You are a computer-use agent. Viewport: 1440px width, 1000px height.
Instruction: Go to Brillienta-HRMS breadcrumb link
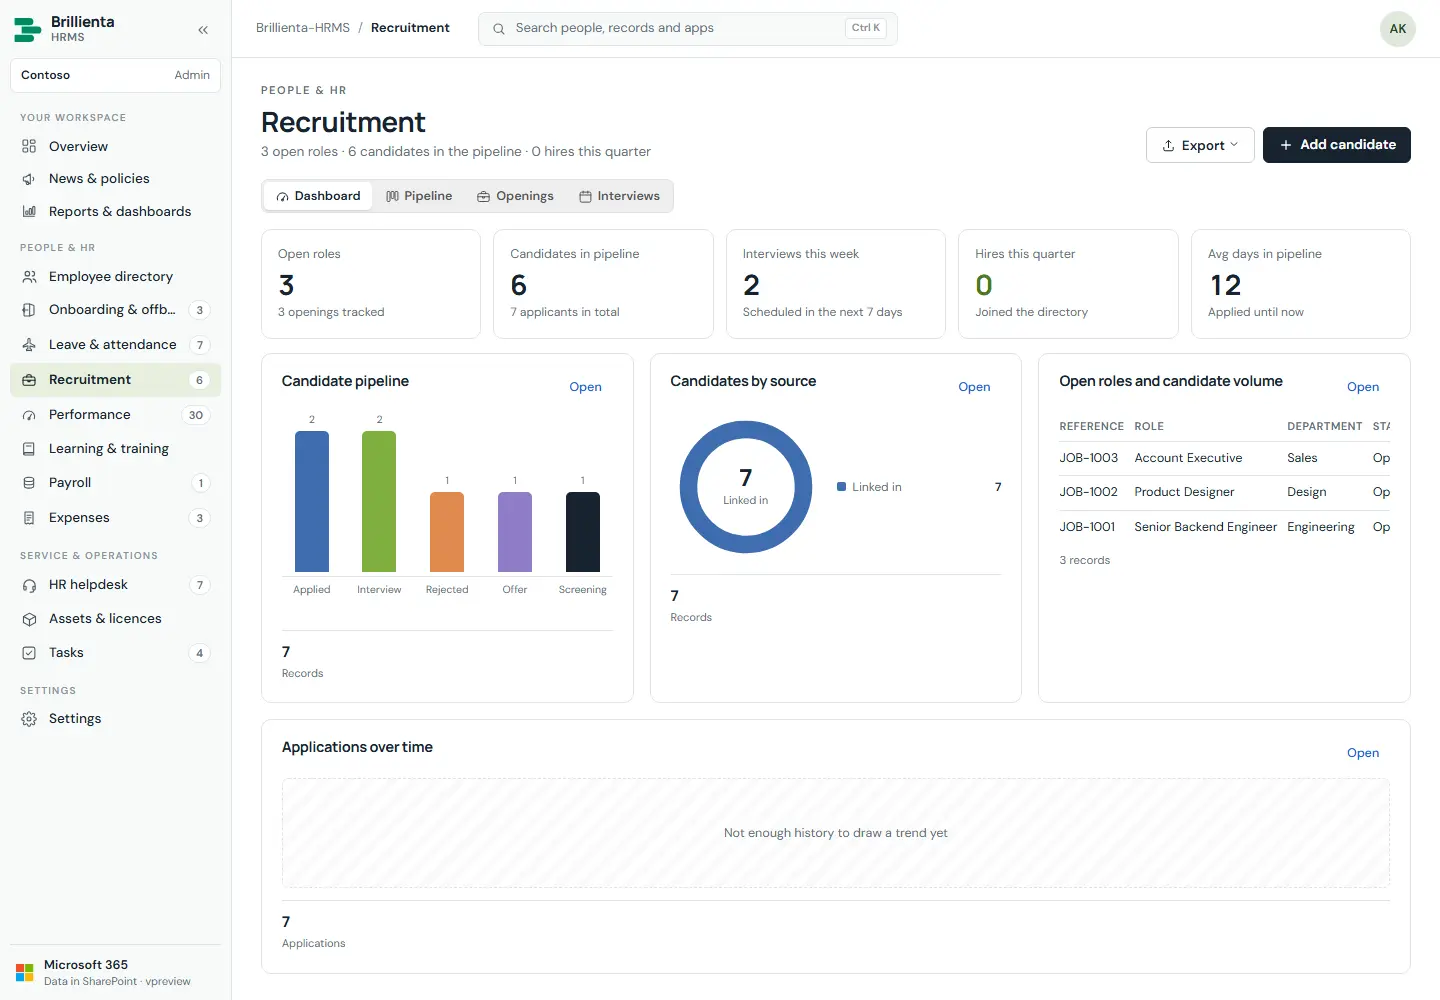click(x=303, y=28)
